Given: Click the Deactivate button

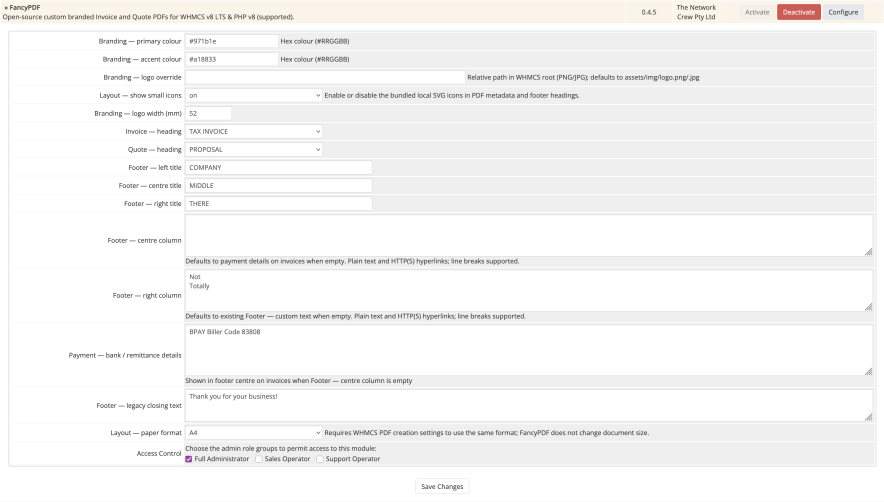Looking at the screenshot, I should [x=798, y=12].
